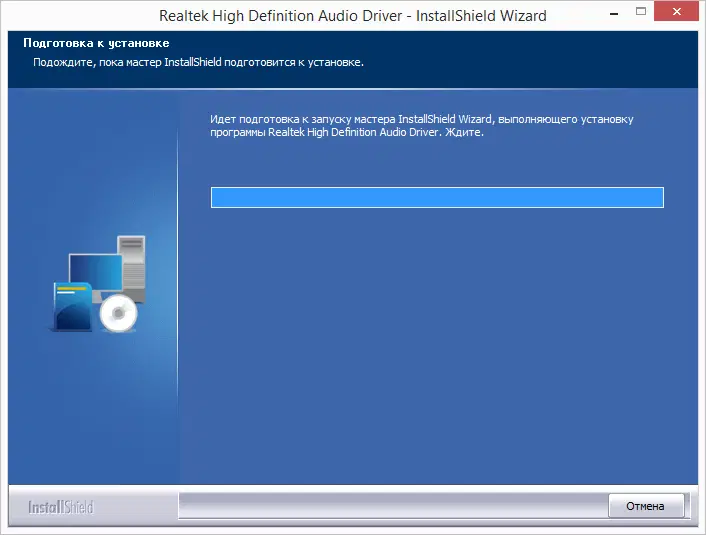
Task: Click the installation progress bar
Action: pos(437,198)
